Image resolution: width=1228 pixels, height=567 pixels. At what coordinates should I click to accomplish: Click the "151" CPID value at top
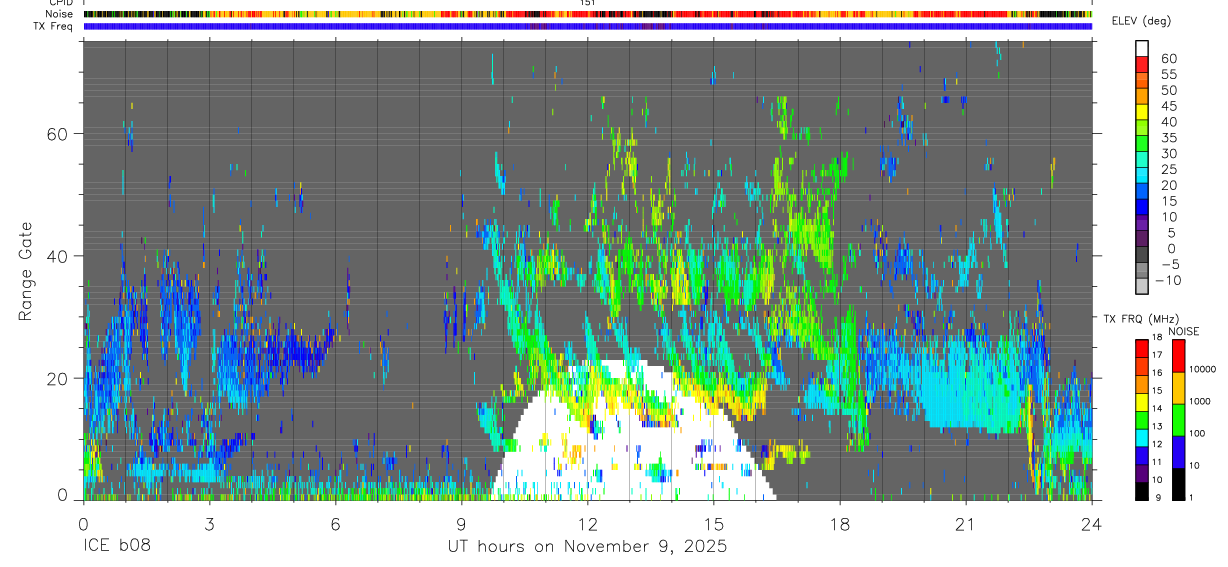588,3
